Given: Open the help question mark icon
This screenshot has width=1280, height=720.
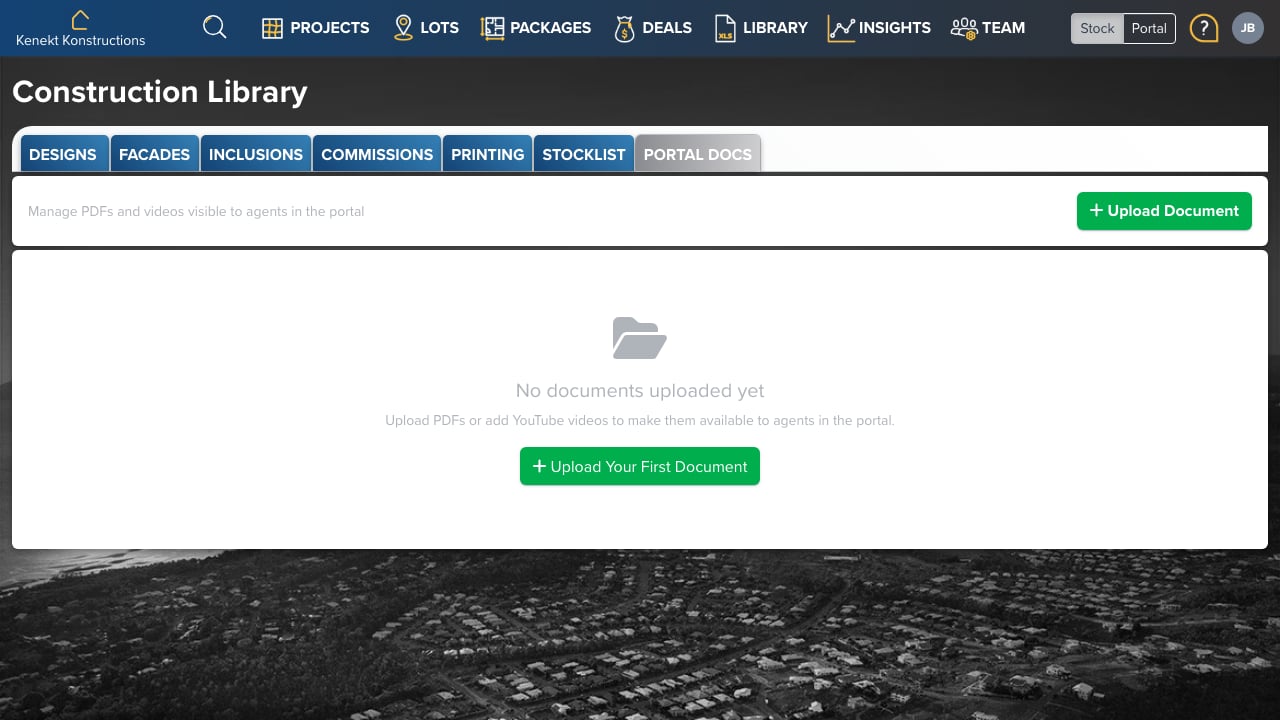Looking at the screenshot, I should click(1203, 28).
